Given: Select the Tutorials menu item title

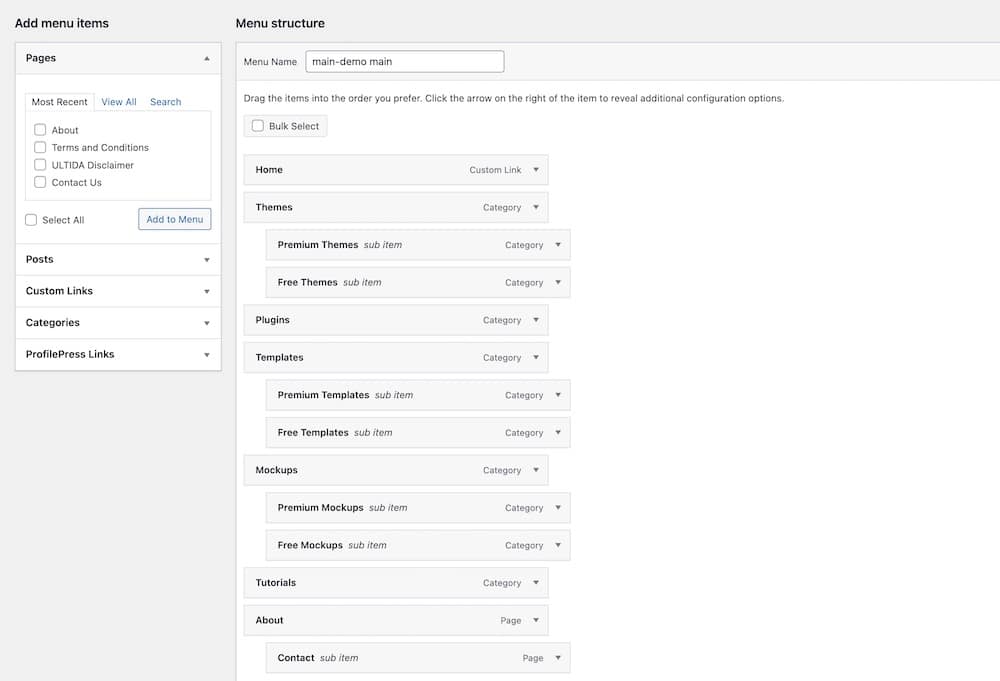Looking at the screenshot, I should (x=276, y=583).
